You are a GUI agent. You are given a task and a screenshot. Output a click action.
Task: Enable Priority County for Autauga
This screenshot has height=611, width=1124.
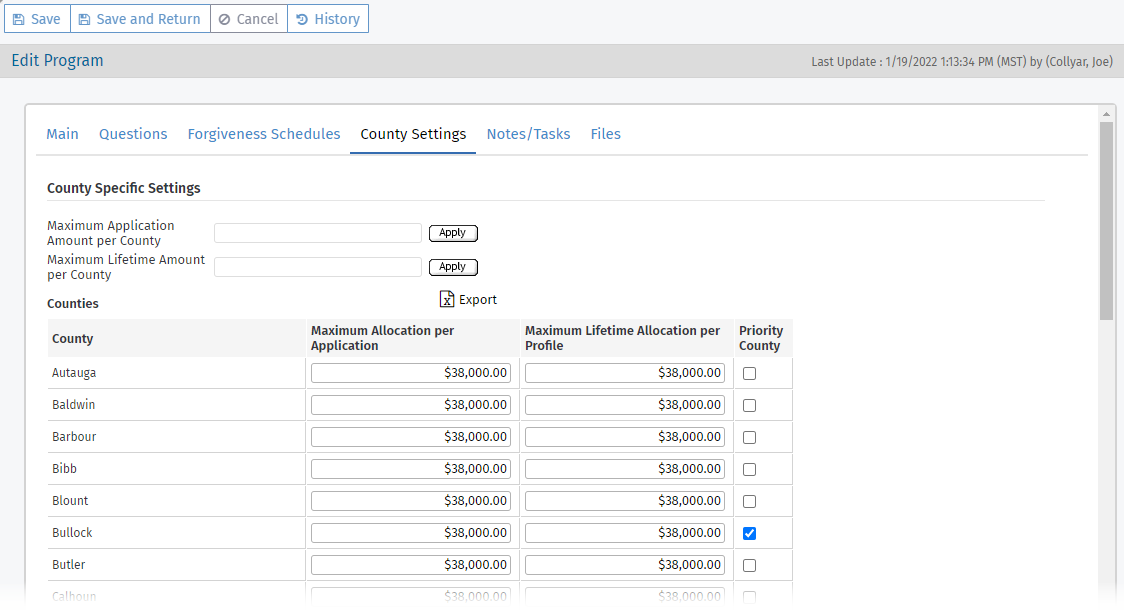point(749,373)
